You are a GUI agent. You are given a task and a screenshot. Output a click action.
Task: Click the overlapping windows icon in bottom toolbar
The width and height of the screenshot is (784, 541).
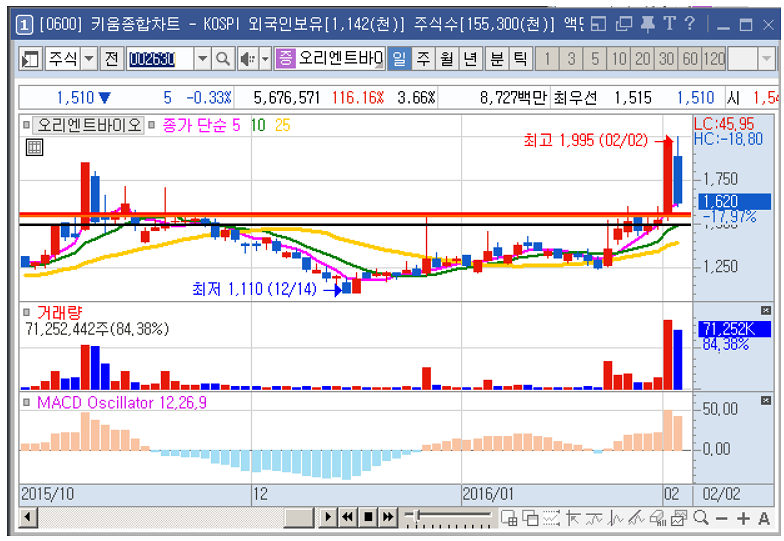530,518
